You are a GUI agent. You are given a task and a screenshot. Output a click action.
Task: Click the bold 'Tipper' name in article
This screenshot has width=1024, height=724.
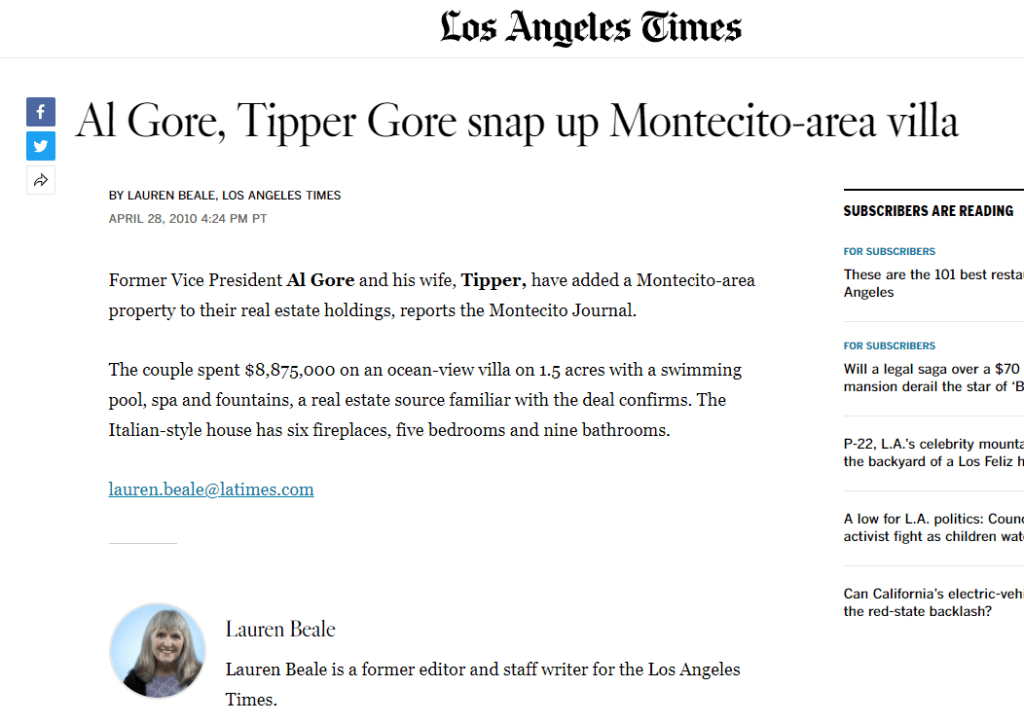pyautogui.click(x=493, y=280)
